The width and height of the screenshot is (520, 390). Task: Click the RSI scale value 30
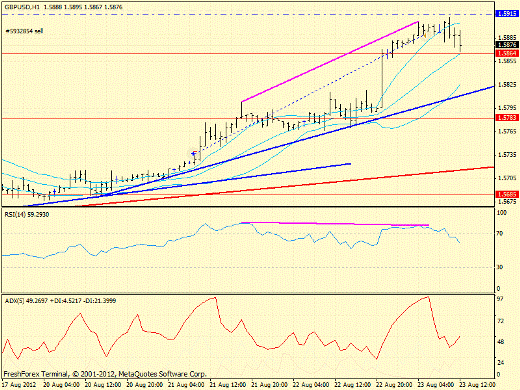click(499, 267)
